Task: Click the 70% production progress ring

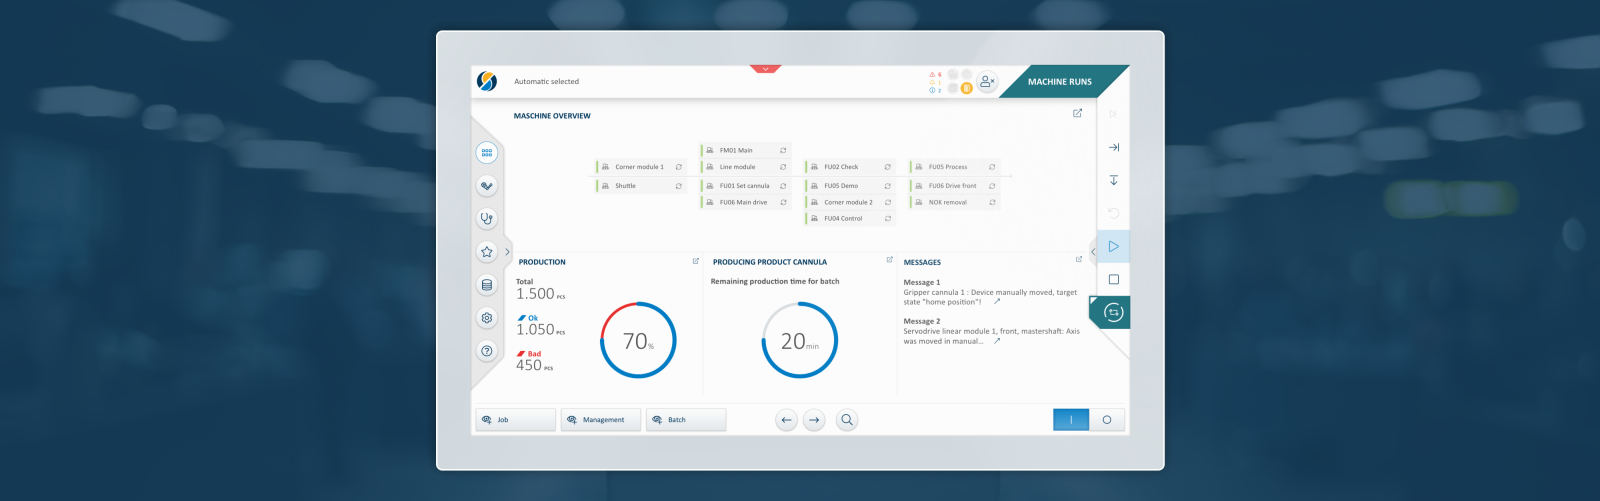Action: coord(638,341)
